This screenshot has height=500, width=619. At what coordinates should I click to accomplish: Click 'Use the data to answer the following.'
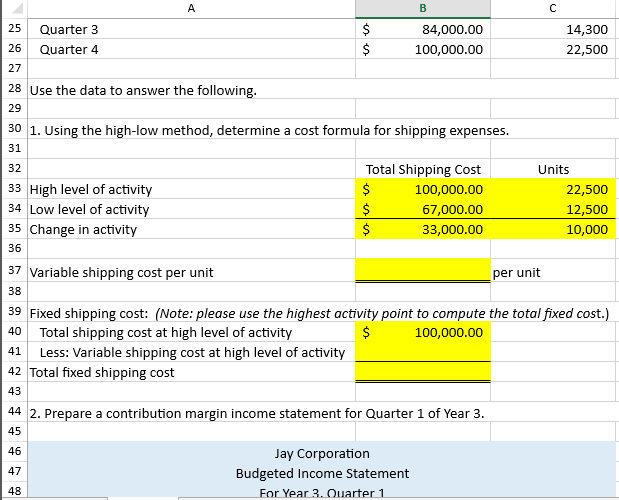[143, 90]
